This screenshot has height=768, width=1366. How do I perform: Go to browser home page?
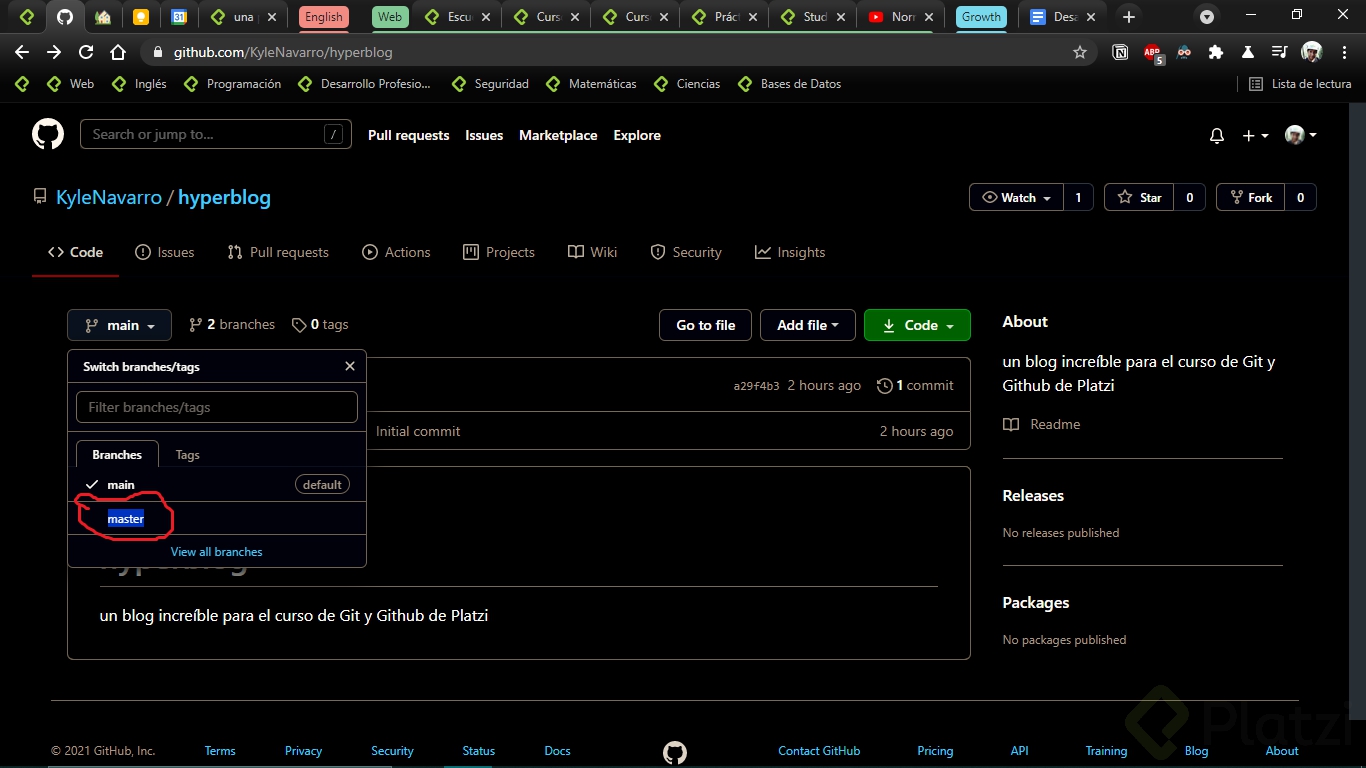[x=118, y=52]
